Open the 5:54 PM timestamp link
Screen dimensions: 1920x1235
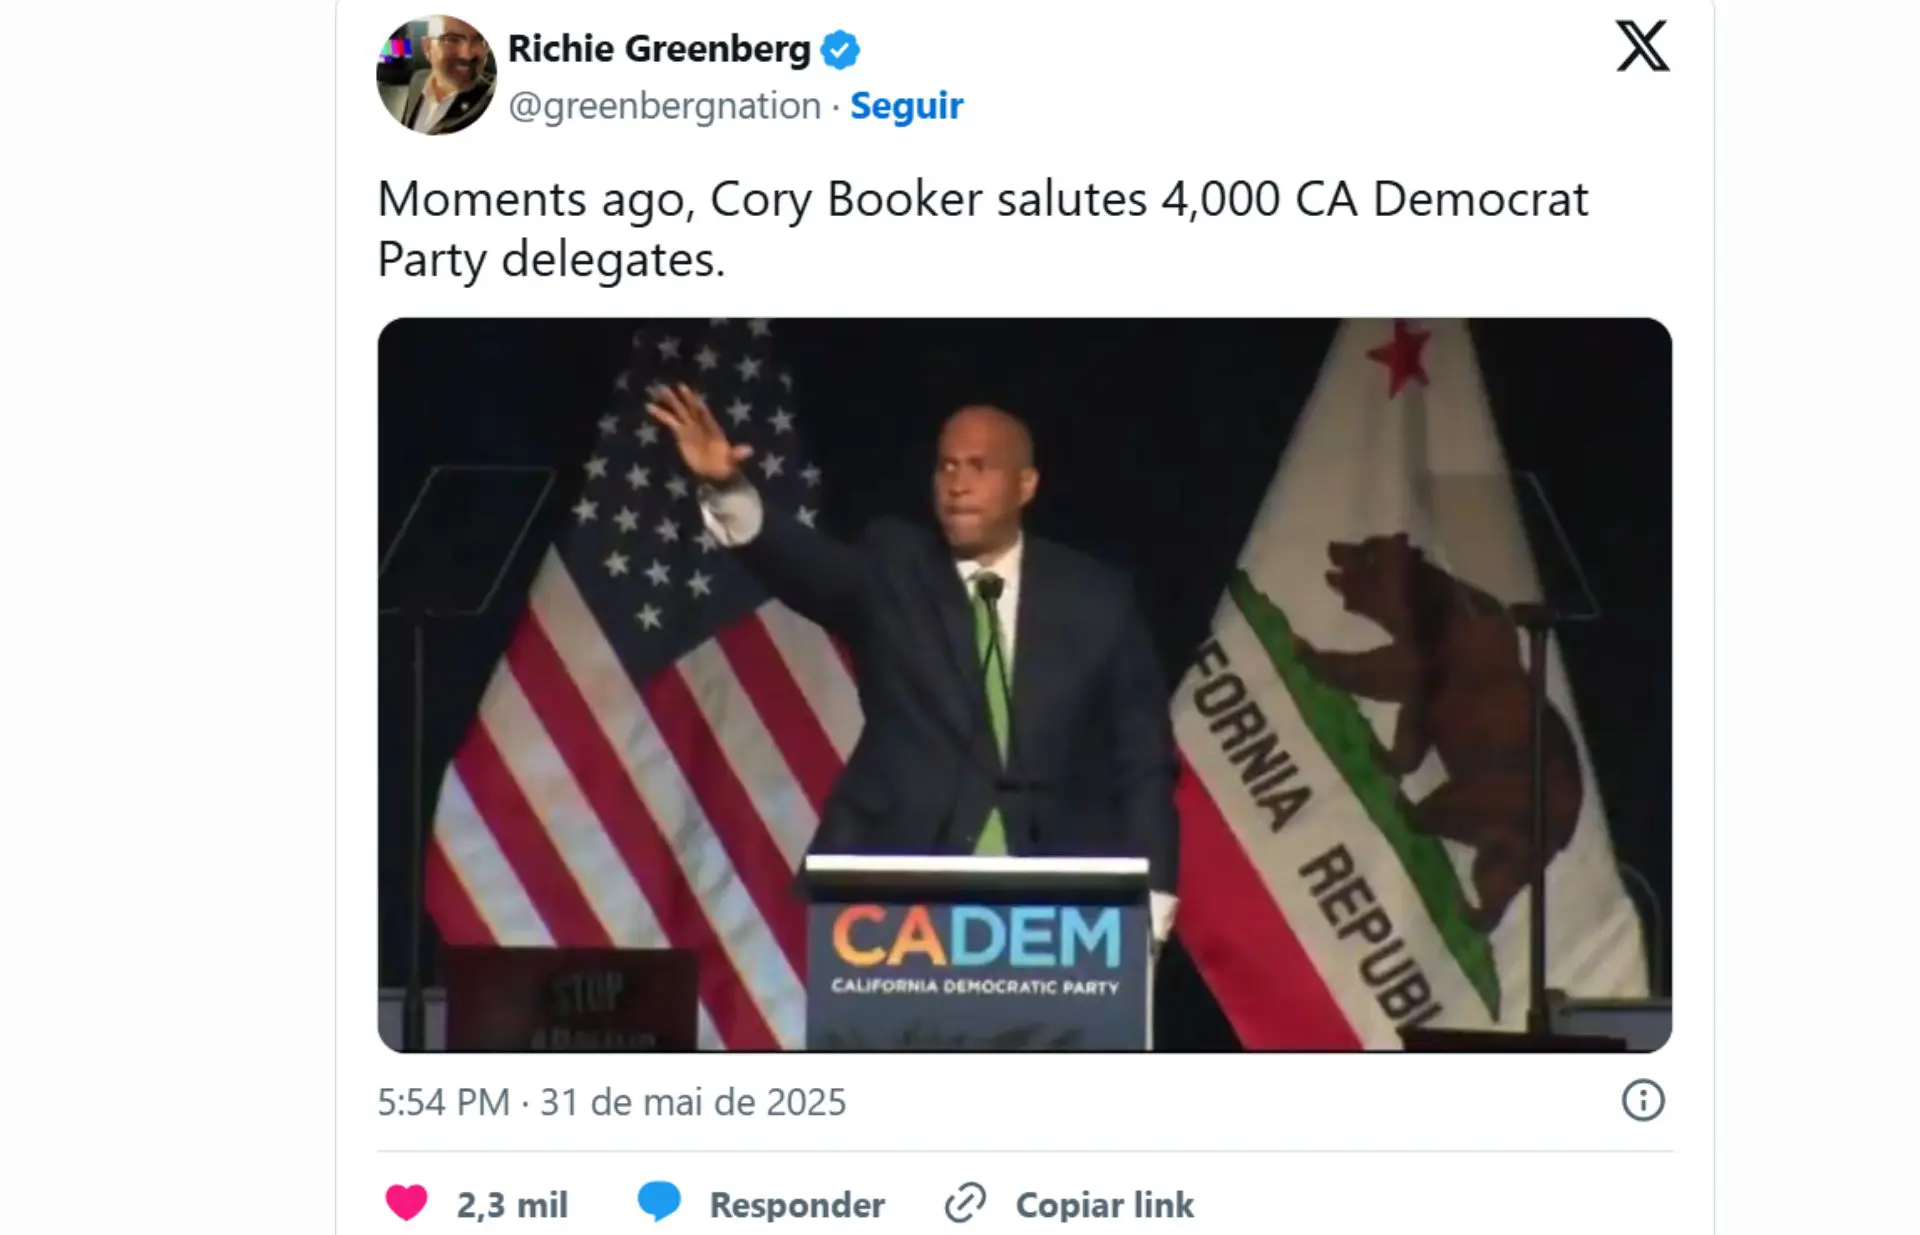point(443,1102)
